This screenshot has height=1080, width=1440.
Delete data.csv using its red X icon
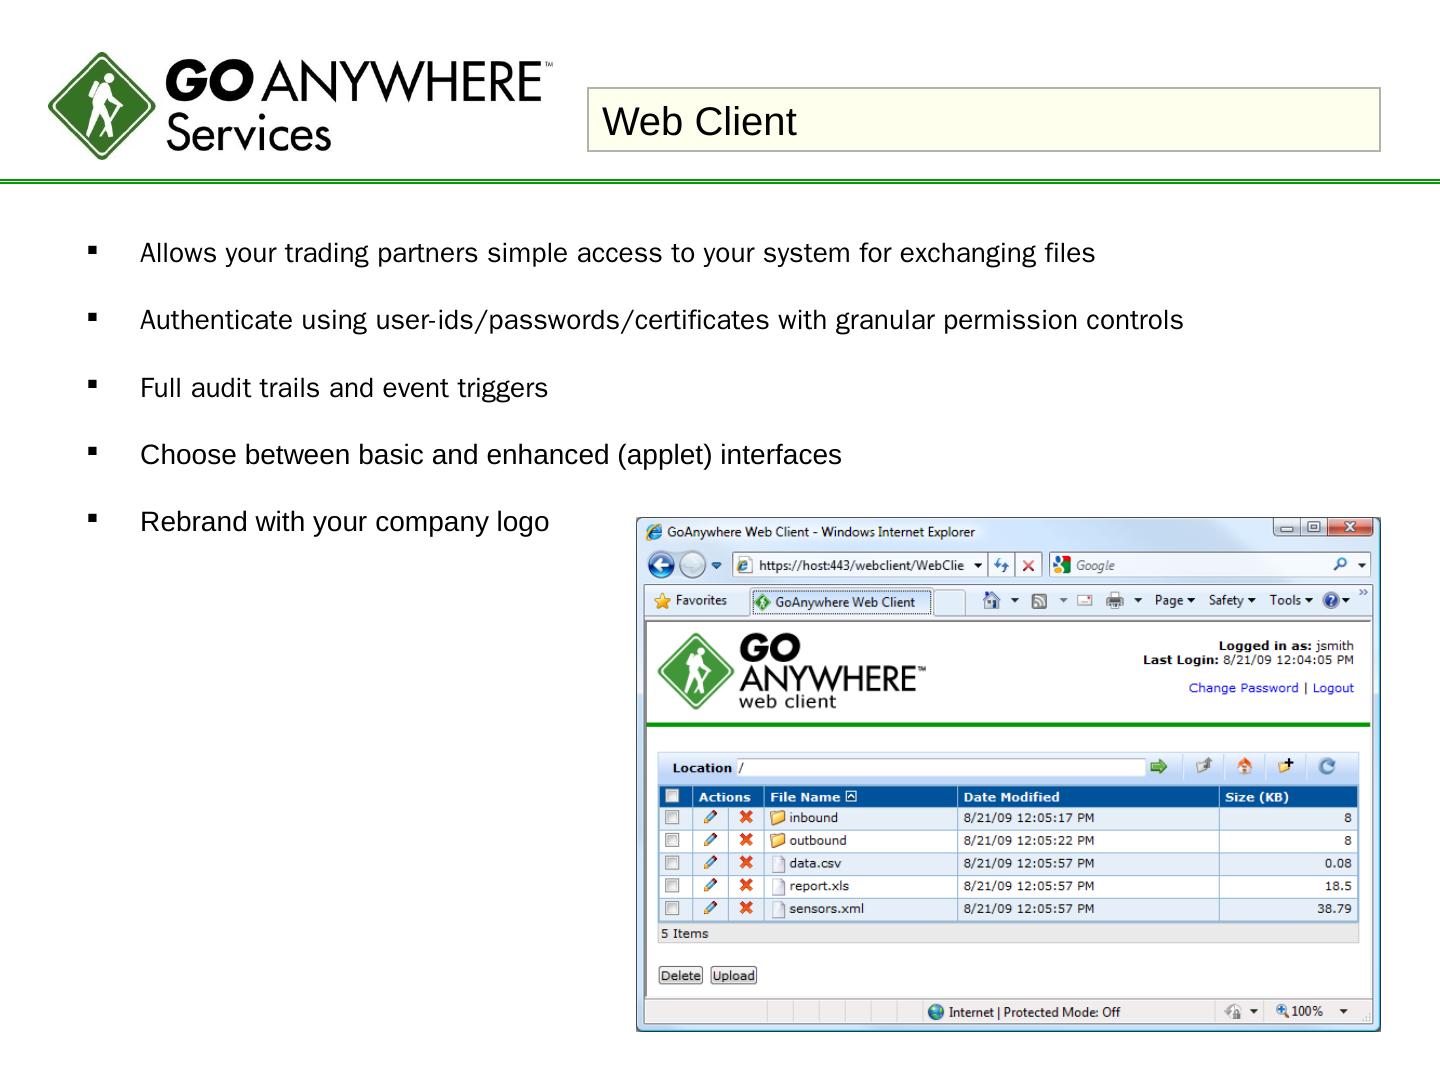coord(746,863)
